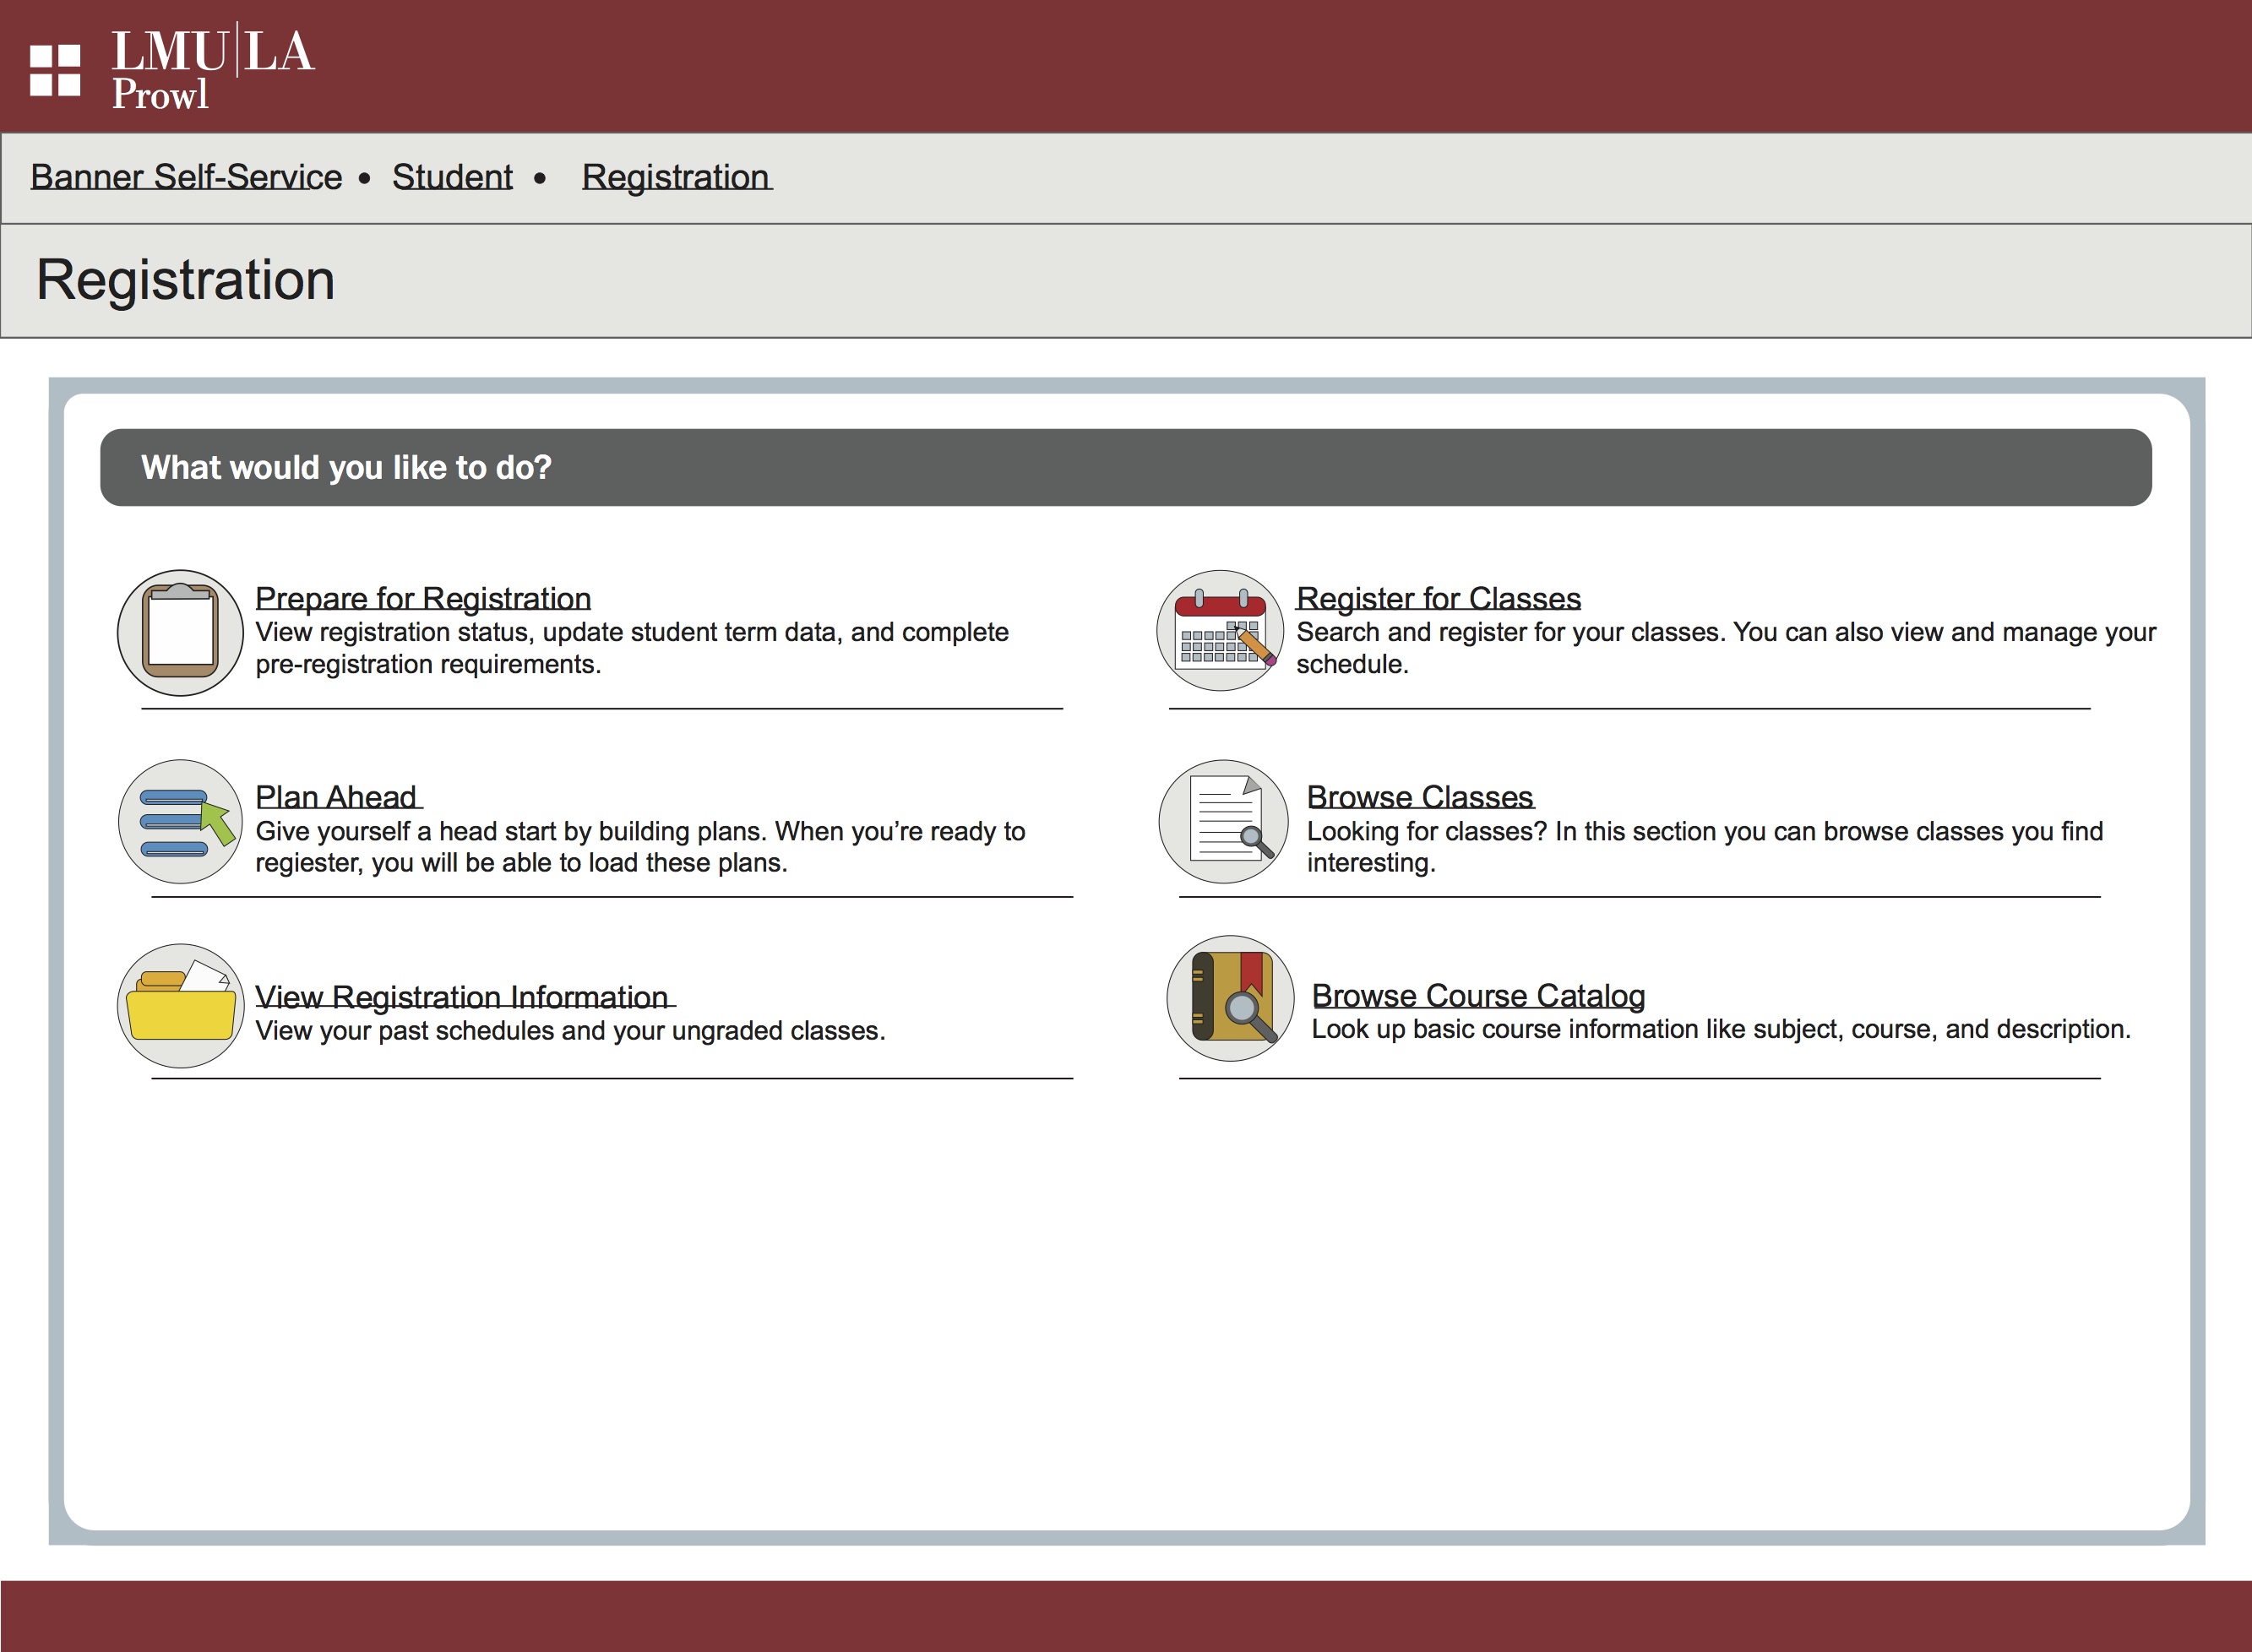
Task: Open the Browse Course Catalog link
Action: point(1478,996)
